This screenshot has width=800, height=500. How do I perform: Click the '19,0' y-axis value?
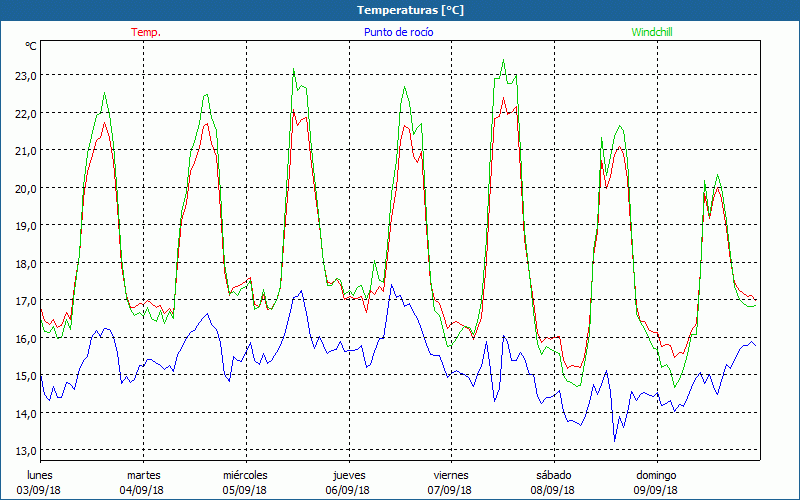point(26,226)
